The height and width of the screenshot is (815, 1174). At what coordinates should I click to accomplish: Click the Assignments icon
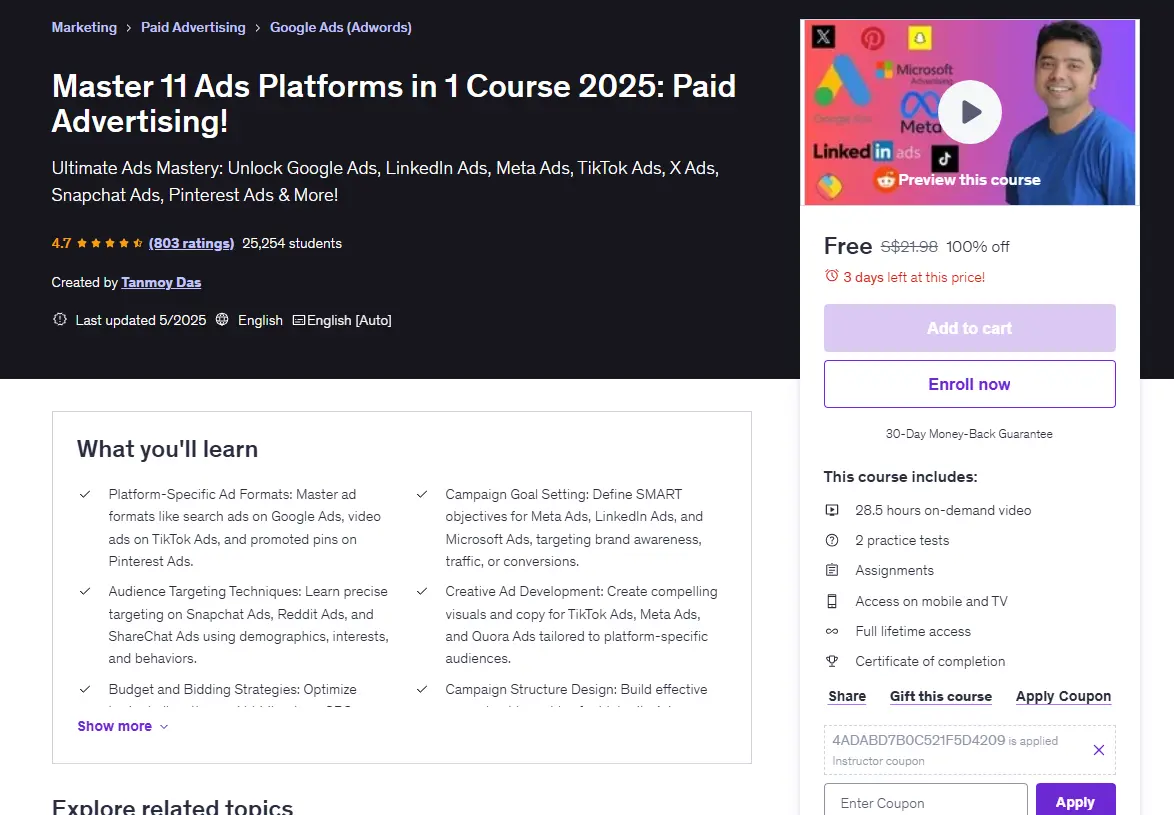point(832,570)
